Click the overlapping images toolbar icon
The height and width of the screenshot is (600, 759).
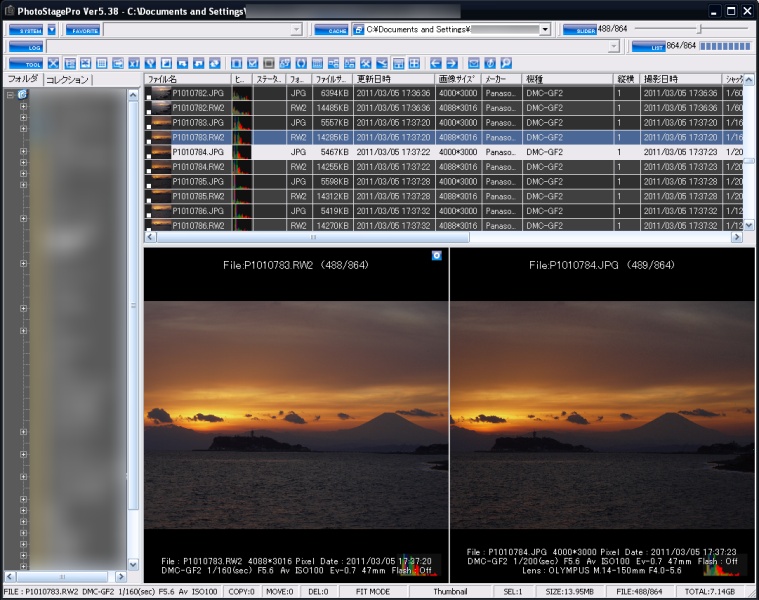285,63
